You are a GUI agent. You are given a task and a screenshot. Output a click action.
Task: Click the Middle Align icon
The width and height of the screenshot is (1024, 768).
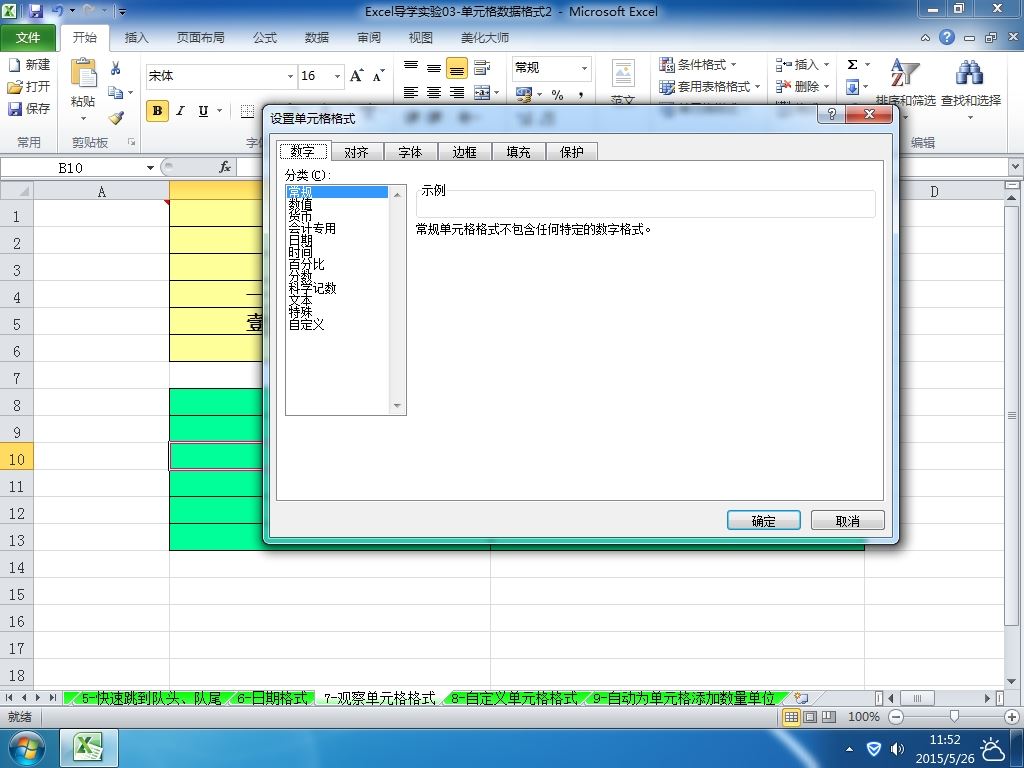point(434,67)
